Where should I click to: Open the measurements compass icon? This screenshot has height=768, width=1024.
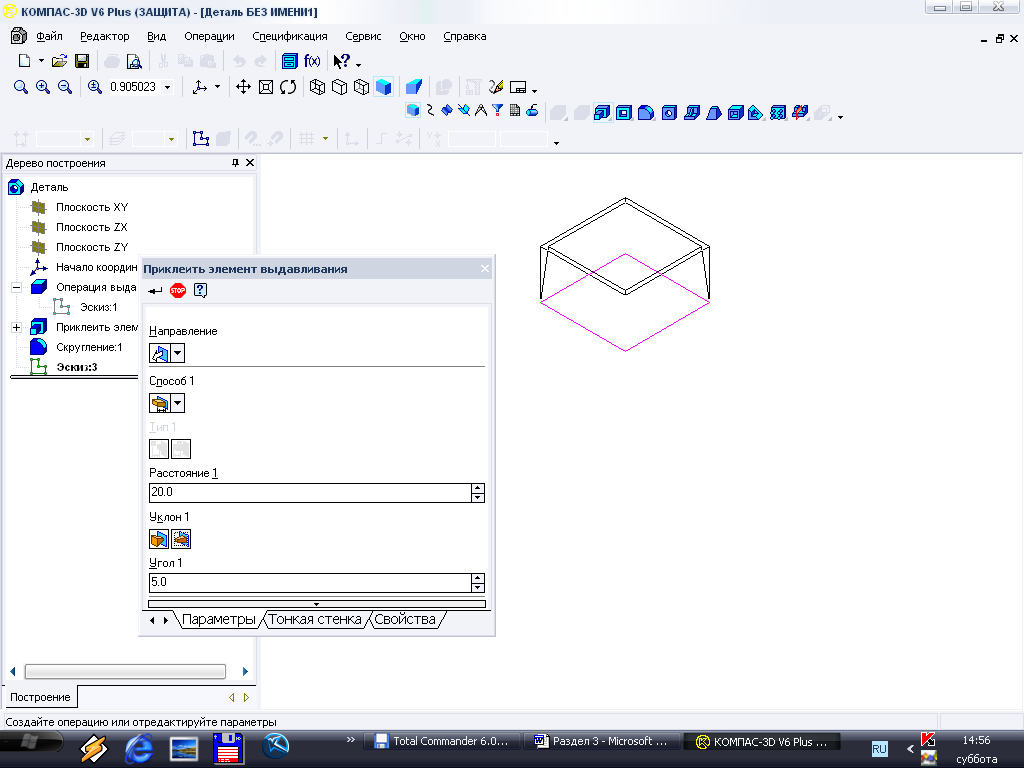pos(481,110)
